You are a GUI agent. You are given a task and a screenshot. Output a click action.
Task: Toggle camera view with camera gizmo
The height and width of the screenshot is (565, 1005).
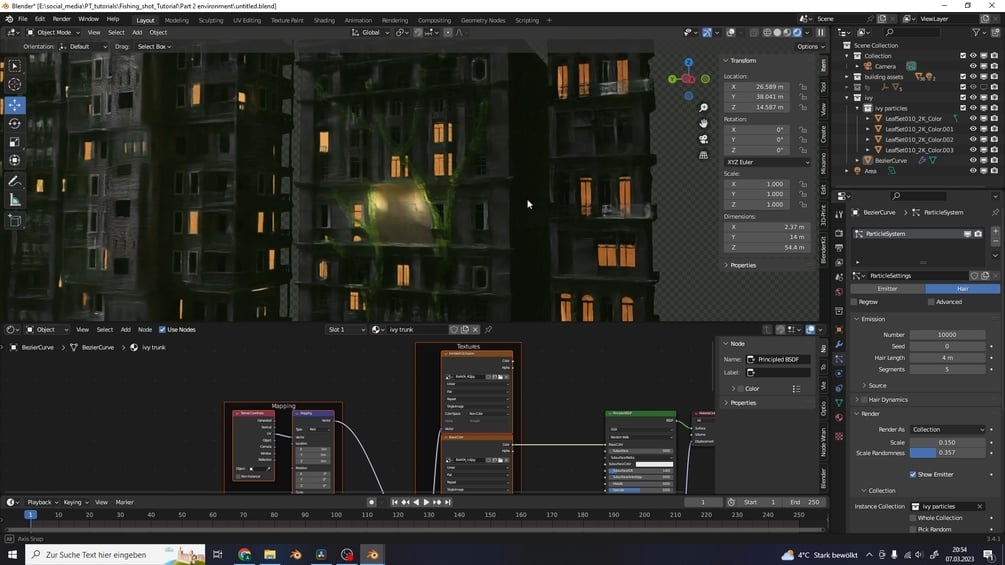[704, 139]
